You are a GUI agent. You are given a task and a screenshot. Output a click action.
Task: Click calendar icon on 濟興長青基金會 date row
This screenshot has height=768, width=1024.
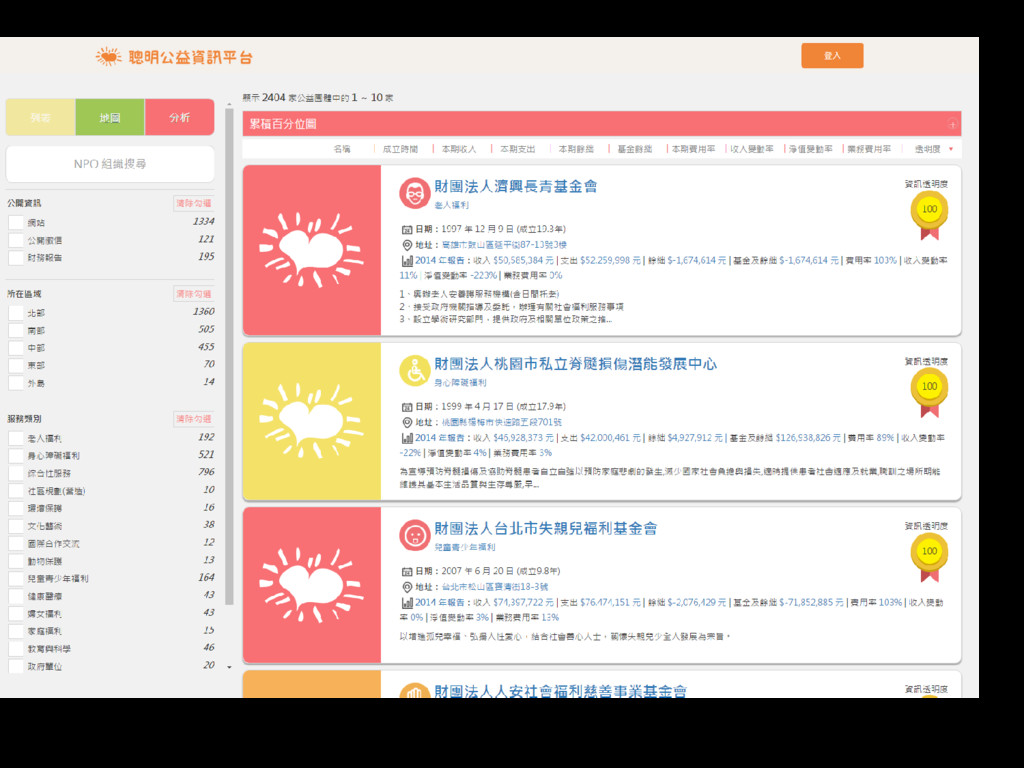click(x=407, y=229)
